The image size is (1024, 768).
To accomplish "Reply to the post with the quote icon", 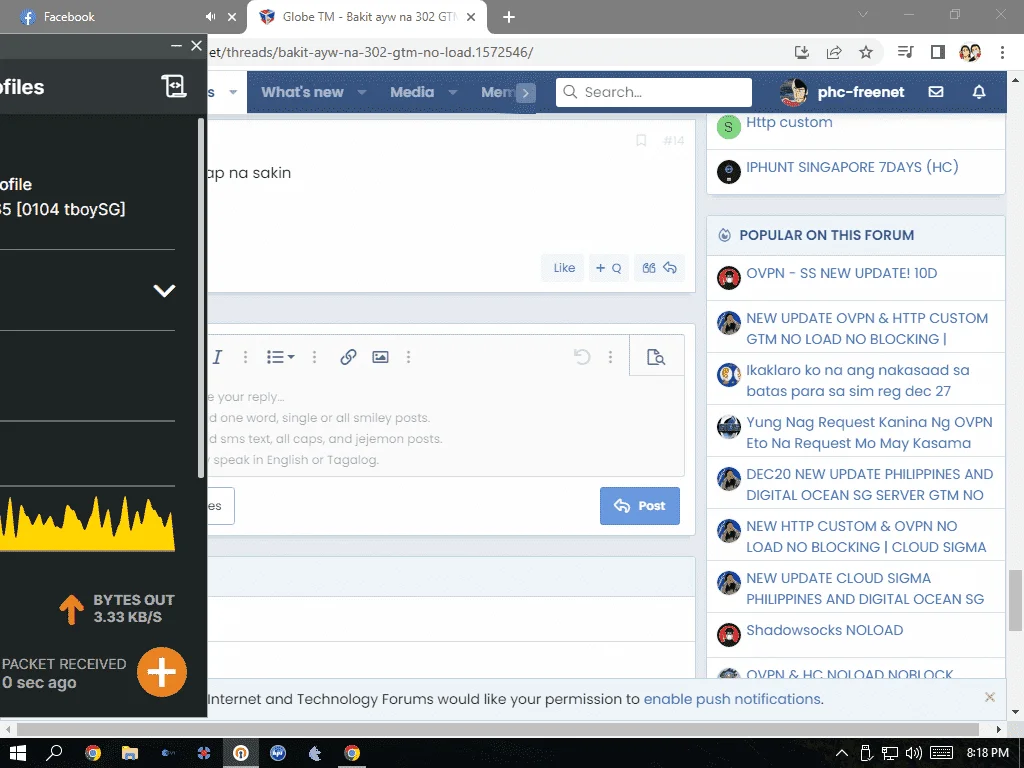I will (660, 268).
